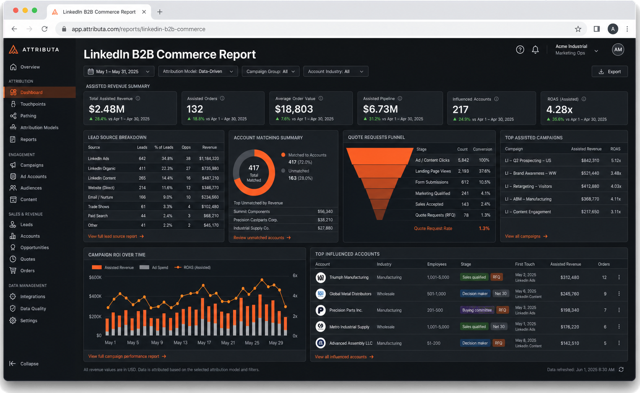This screenshot has width=640, height=393.
Task: Click info icon beside Assisted Orders
Action: 222,98
